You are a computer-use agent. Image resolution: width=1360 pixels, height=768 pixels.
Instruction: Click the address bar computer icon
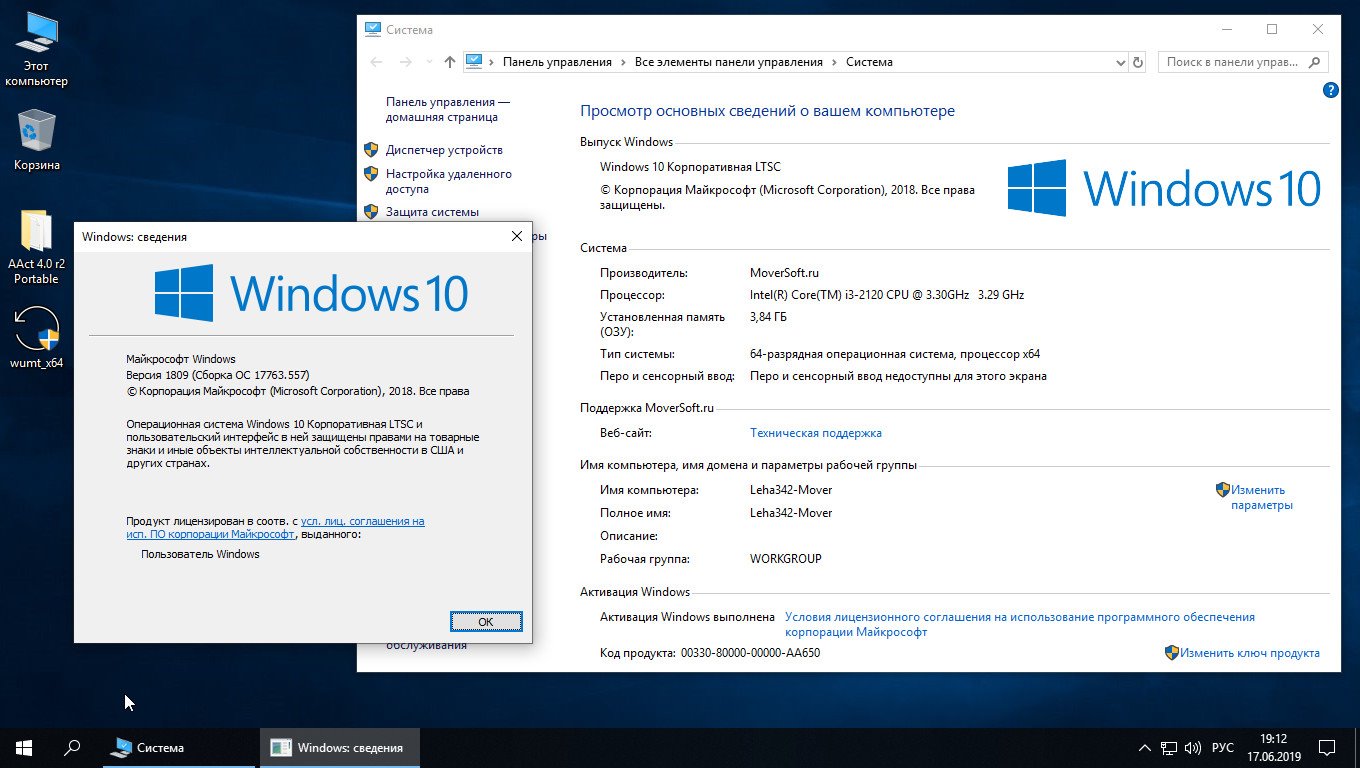(474, 61)
